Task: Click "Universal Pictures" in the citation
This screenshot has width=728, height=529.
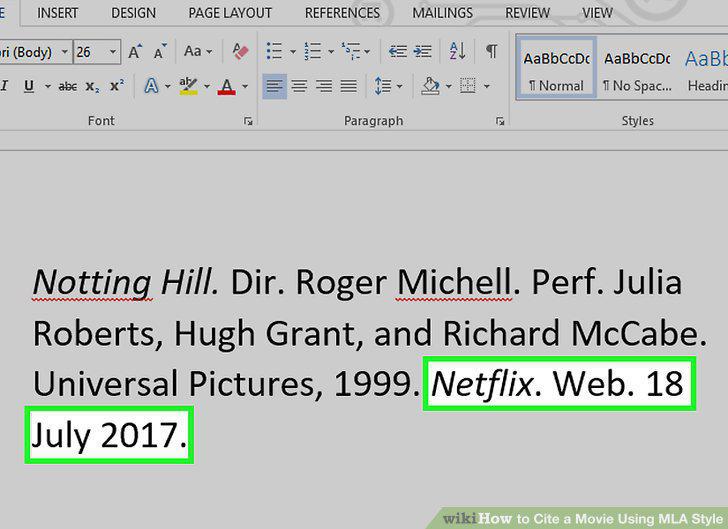Action: tap(175, 384)
